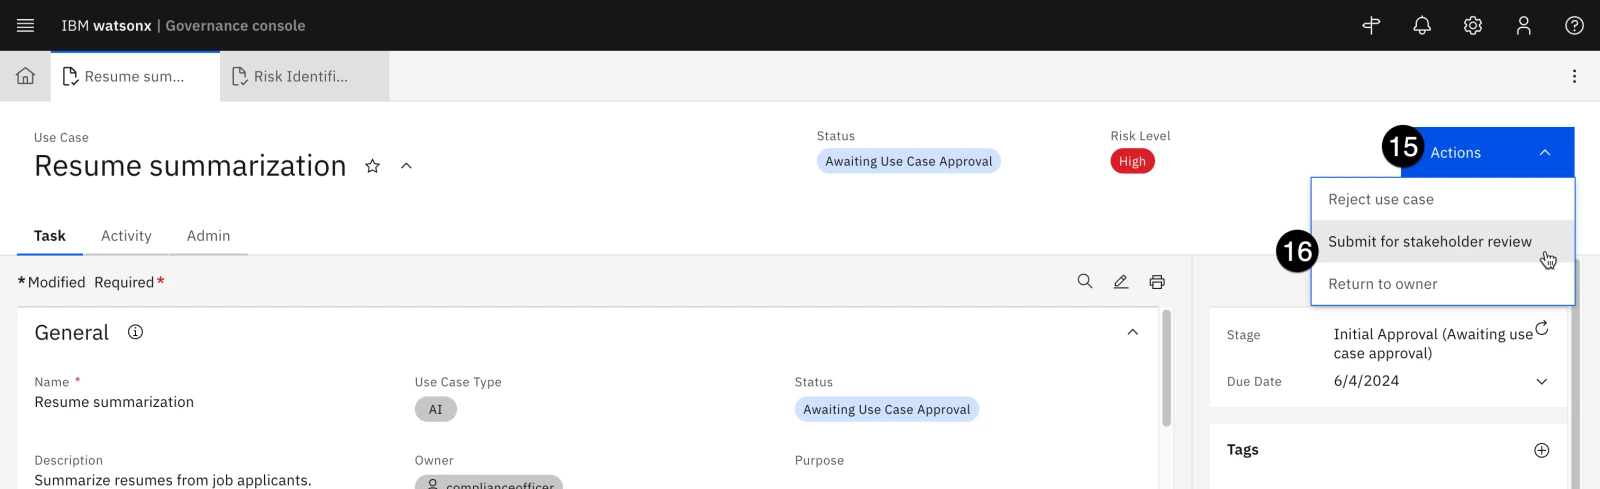
Task: Add a tag with plus icon
Action: point(1541,450)
